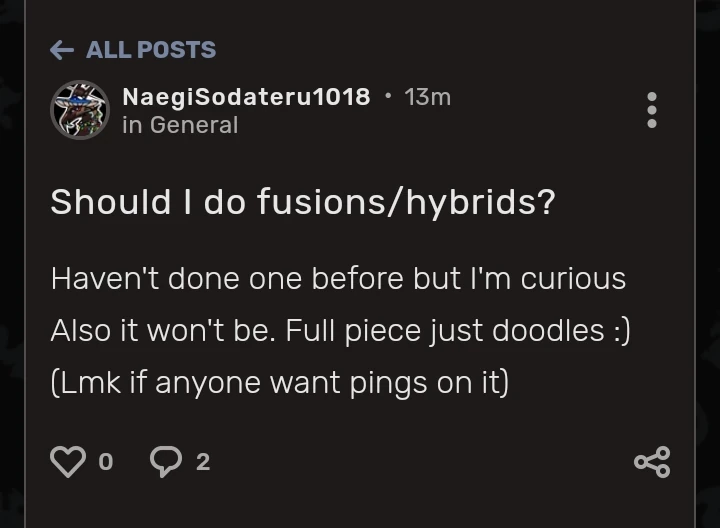Screen dimensions: 720x528
Task: Share the post with the share icon
Action: [x=652, y=461]
